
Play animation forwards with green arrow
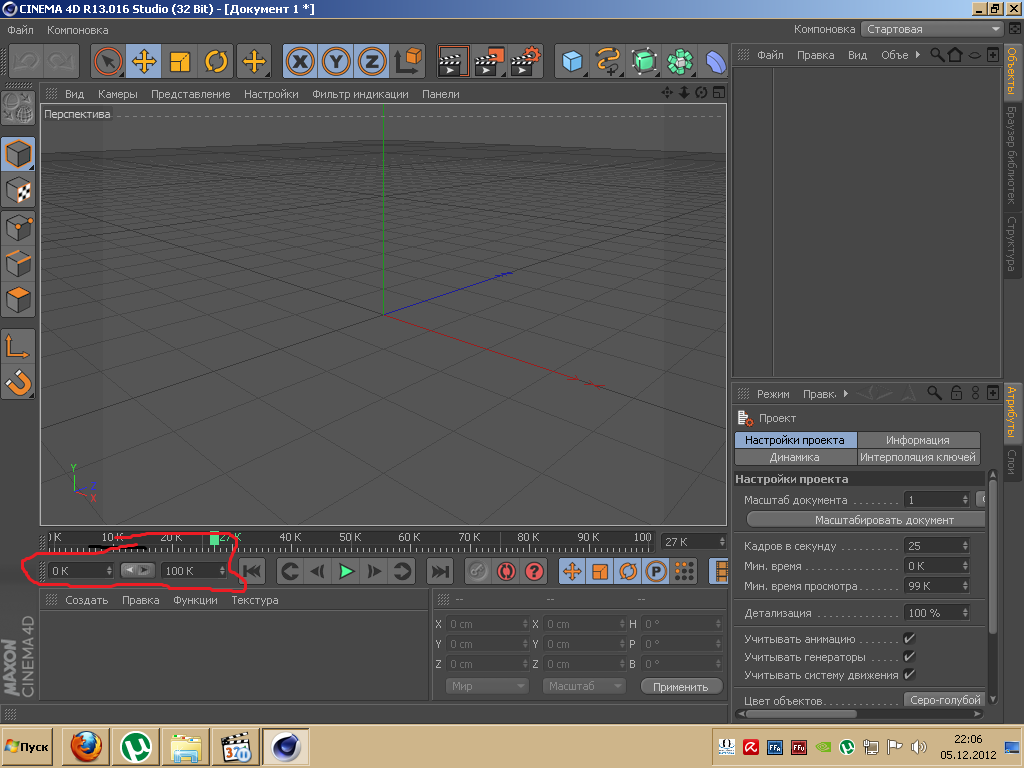click(x=346, y=571)
